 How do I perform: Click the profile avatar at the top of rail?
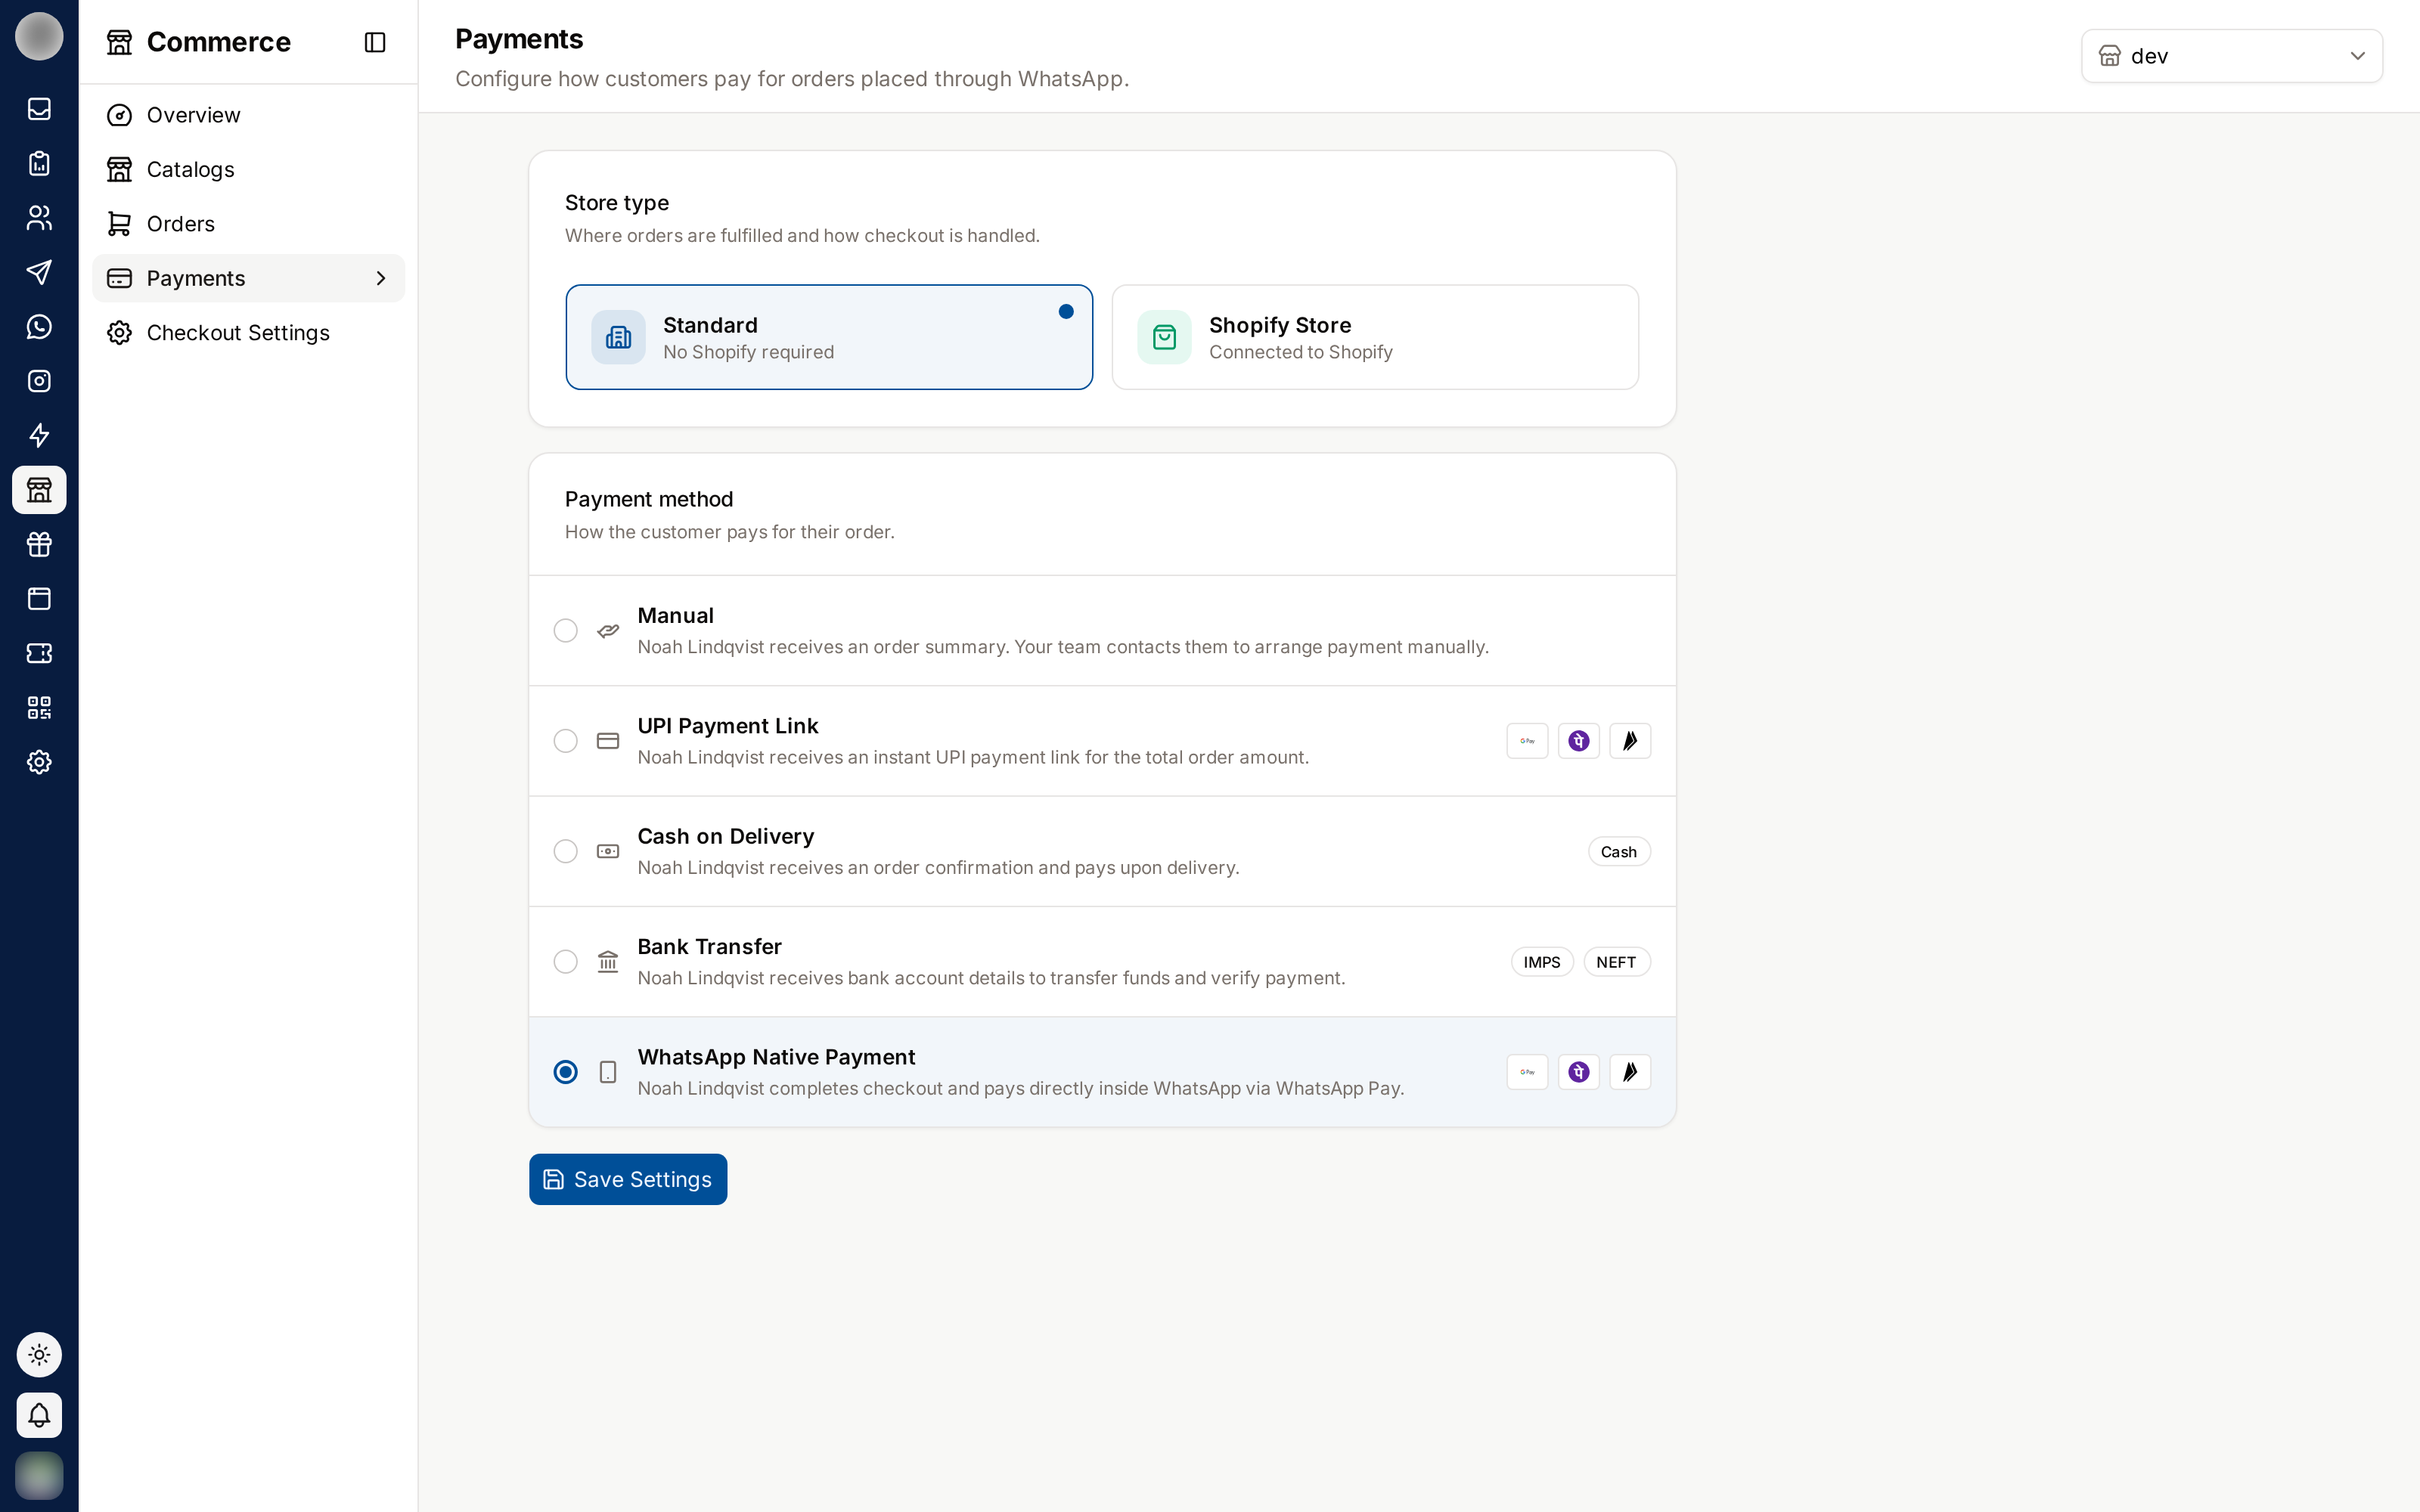tap(39, 36)
